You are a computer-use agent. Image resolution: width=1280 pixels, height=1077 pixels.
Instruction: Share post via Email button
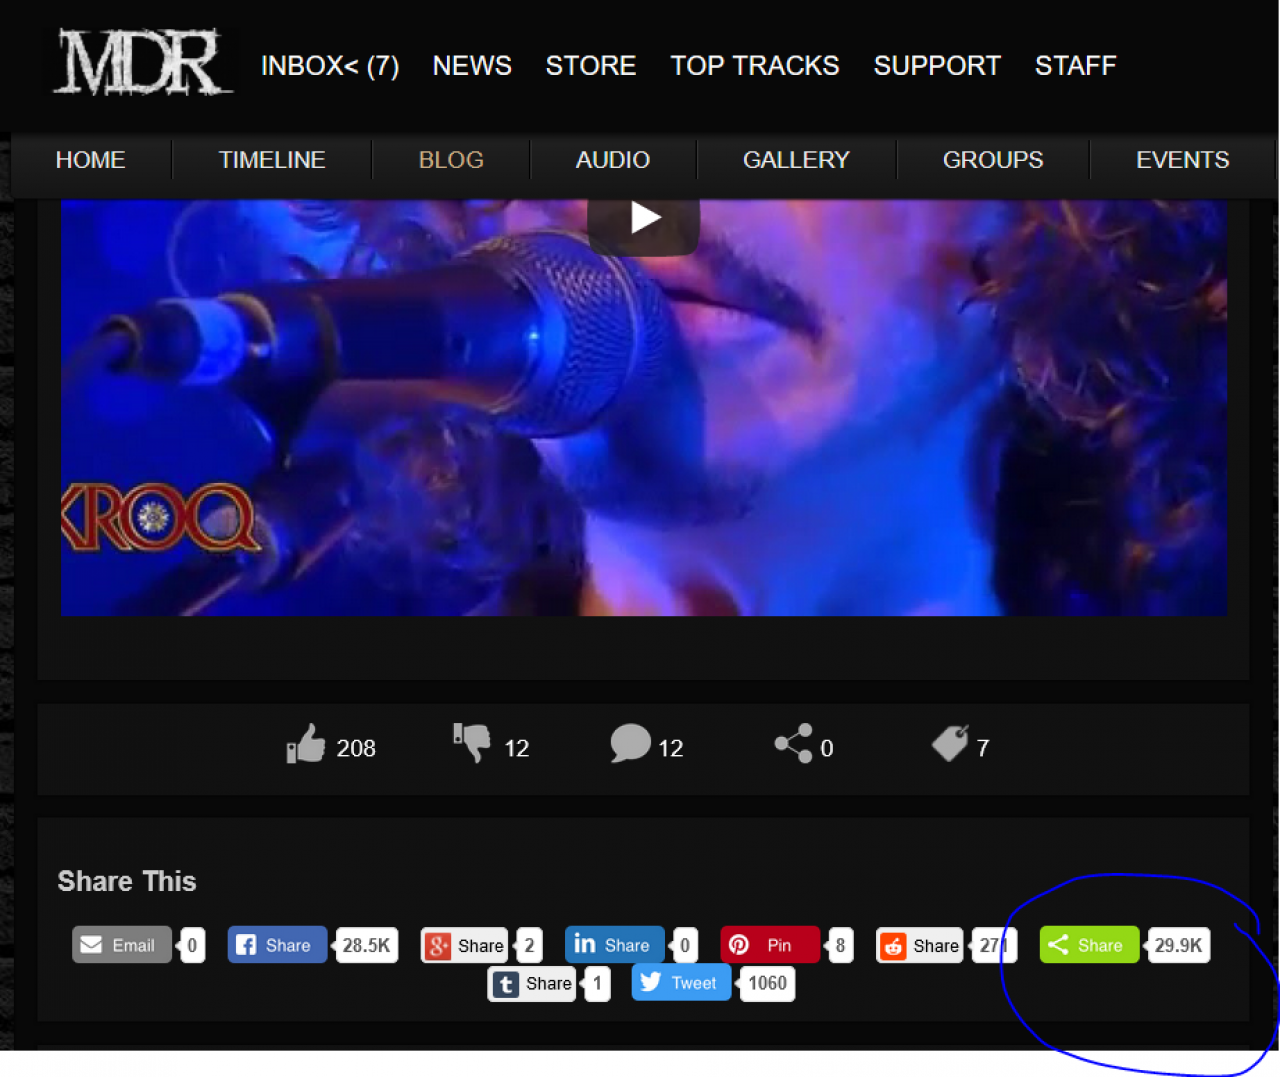coord(121,945)
